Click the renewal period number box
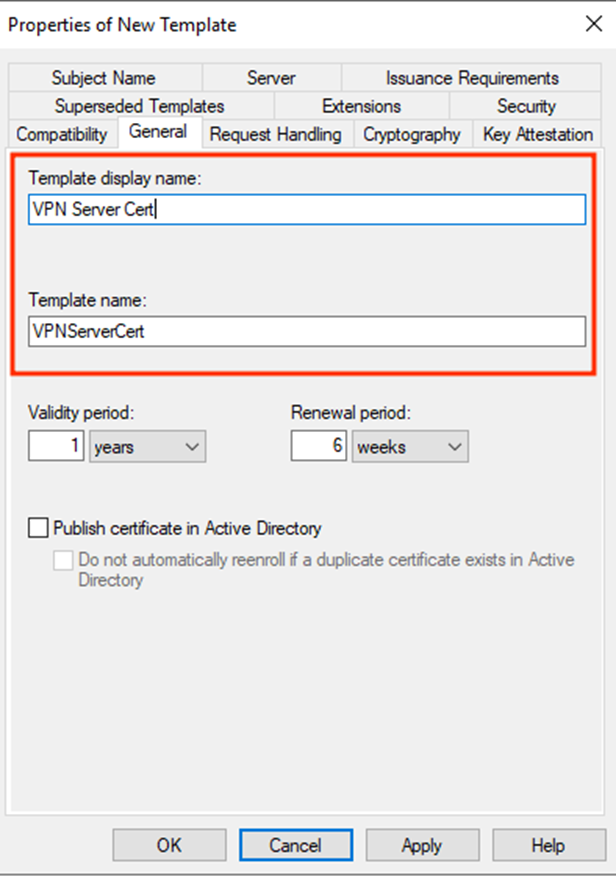This screenshot has width=616, height=877. pyautogui.click(x=318, y=446)
